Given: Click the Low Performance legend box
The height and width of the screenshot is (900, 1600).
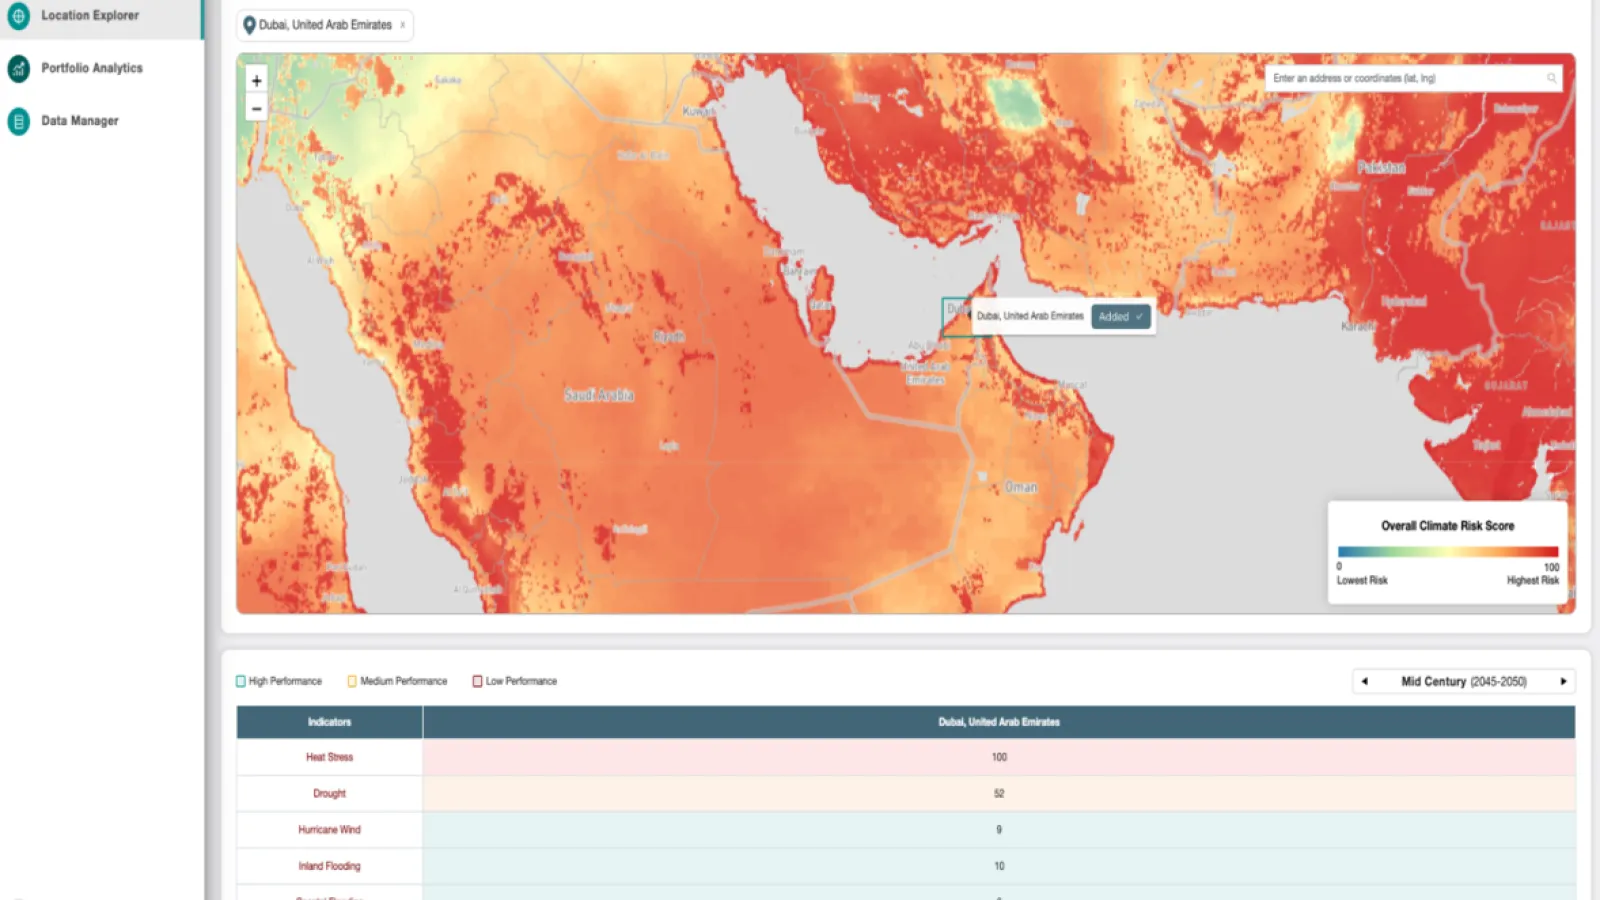Looking at the screenshot, I should [477, 681].
